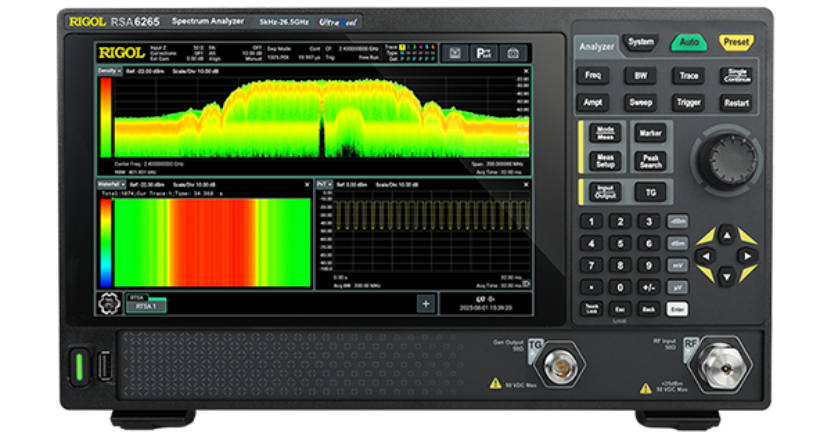
Task: Toggle the Touch Lock key
Action: tap(591, 309)
